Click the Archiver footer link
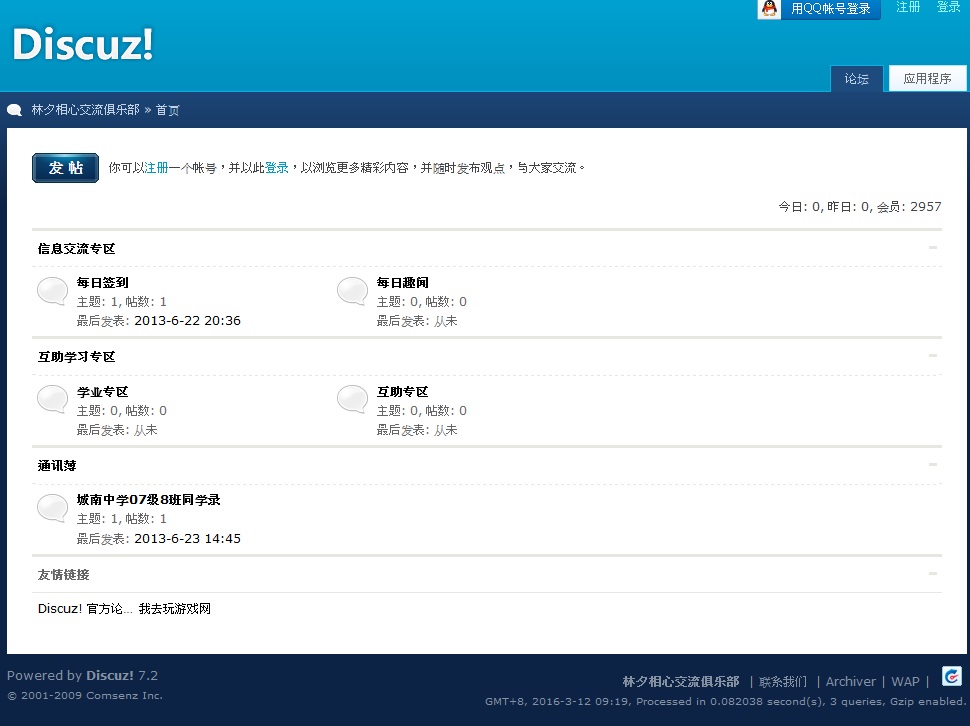Viewport: 970px width, 726px height. (x=851, y=681)
